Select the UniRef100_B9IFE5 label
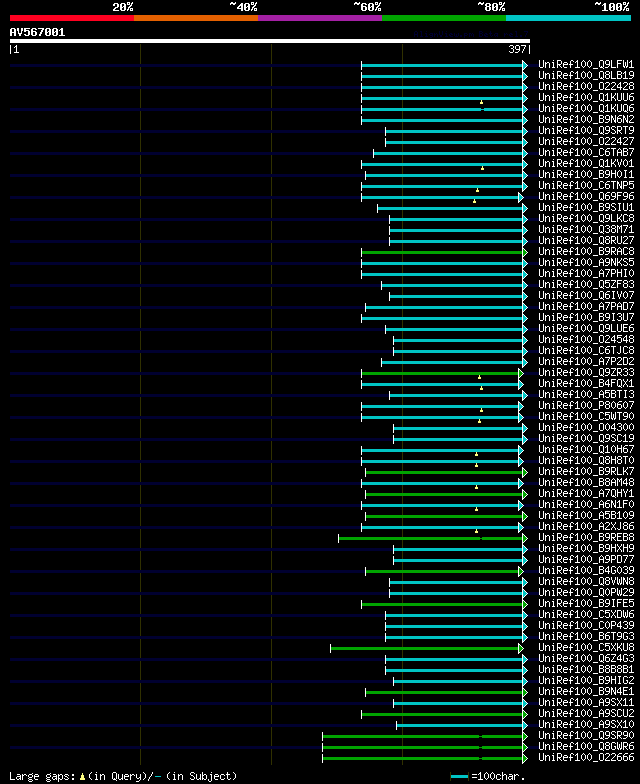This screenshot has width=640, height=784. pyautogui.click(x=586, y=604)
